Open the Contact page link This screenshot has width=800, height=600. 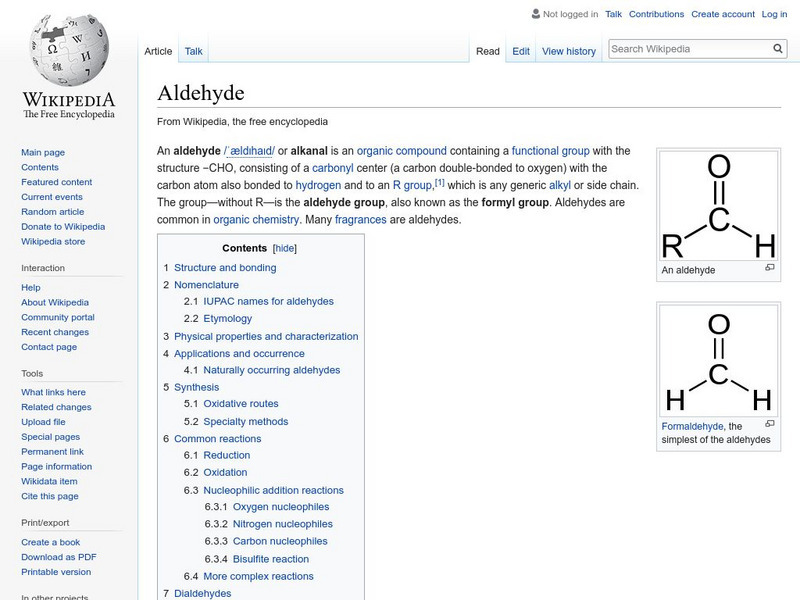pyautogui.click(x=49, y=346)
